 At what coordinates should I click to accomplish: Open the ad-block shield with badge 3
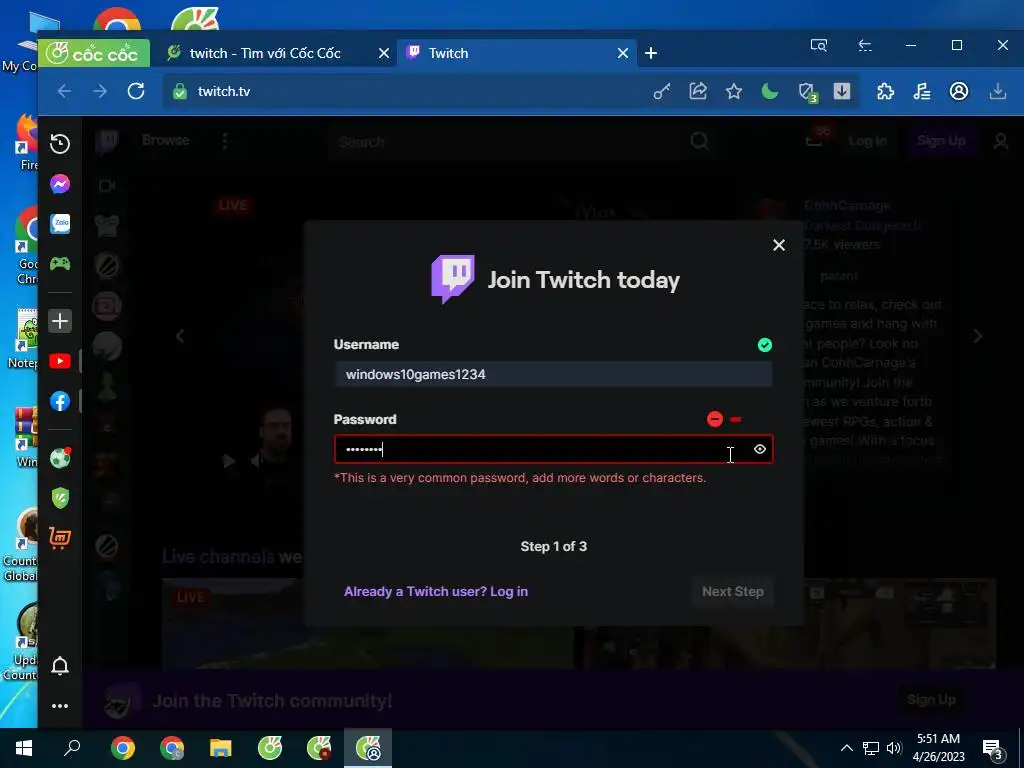click(807, 92)
